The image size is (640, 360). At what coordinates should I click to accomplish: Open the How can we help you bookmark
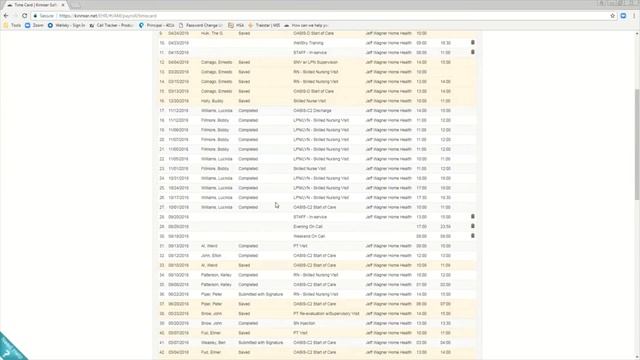306,25
